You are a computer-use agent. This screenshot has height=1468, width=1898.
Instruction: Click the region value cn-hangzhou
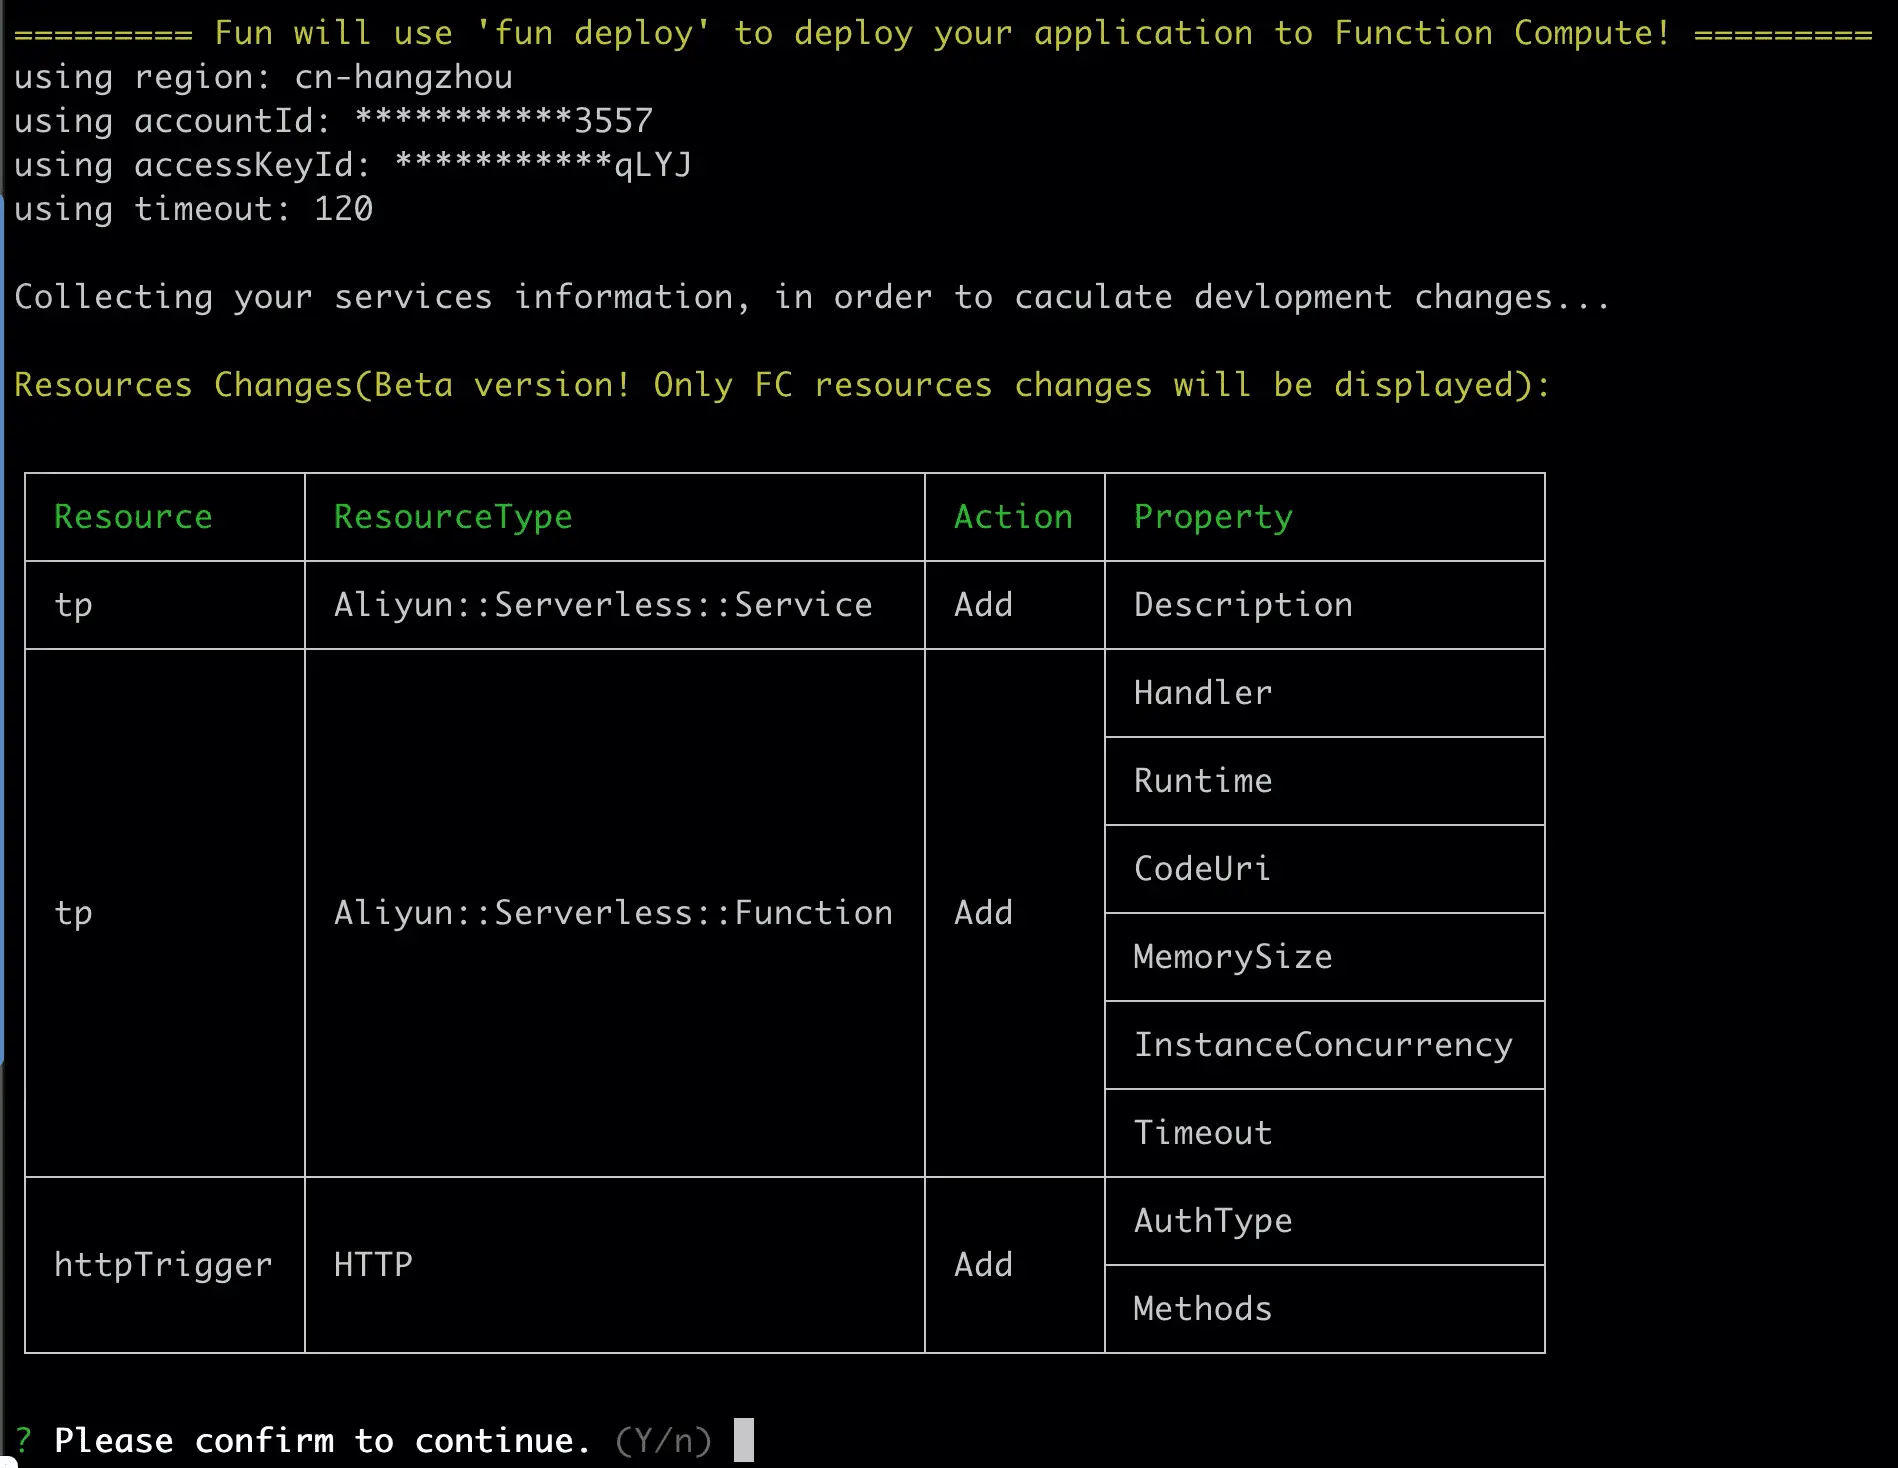tap(403, 77)
